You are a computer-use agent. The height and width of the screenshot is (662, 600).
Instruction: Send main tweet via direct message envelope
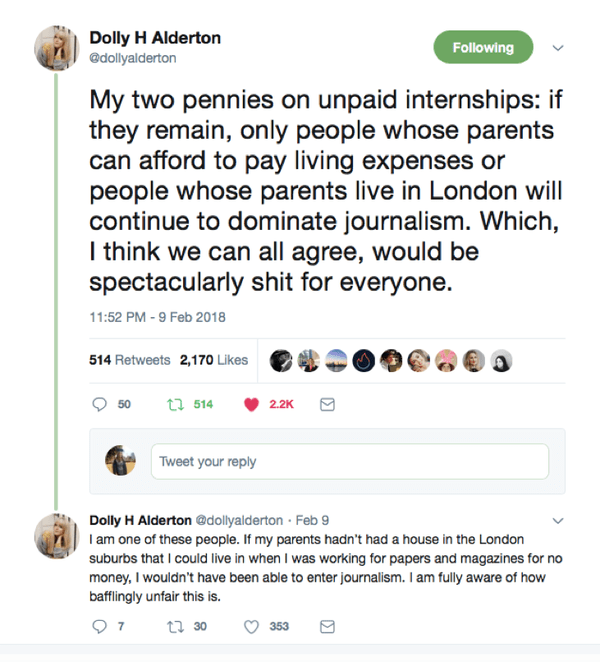pos(326,404)
